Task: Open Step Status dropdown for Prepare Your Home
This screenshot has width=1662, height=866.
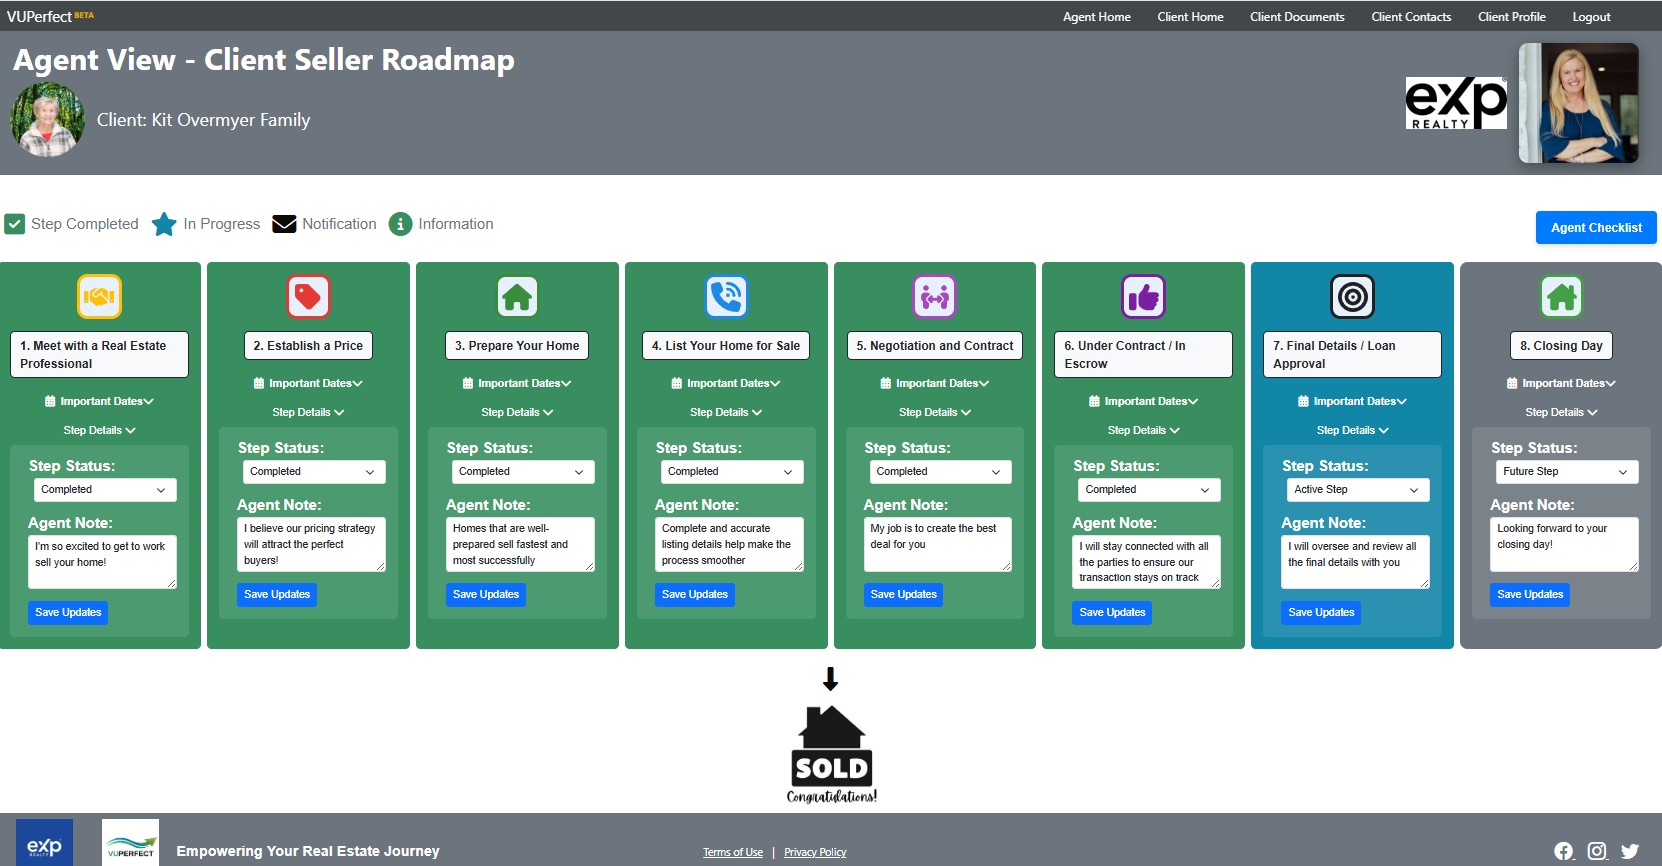Action: [523, 472]
